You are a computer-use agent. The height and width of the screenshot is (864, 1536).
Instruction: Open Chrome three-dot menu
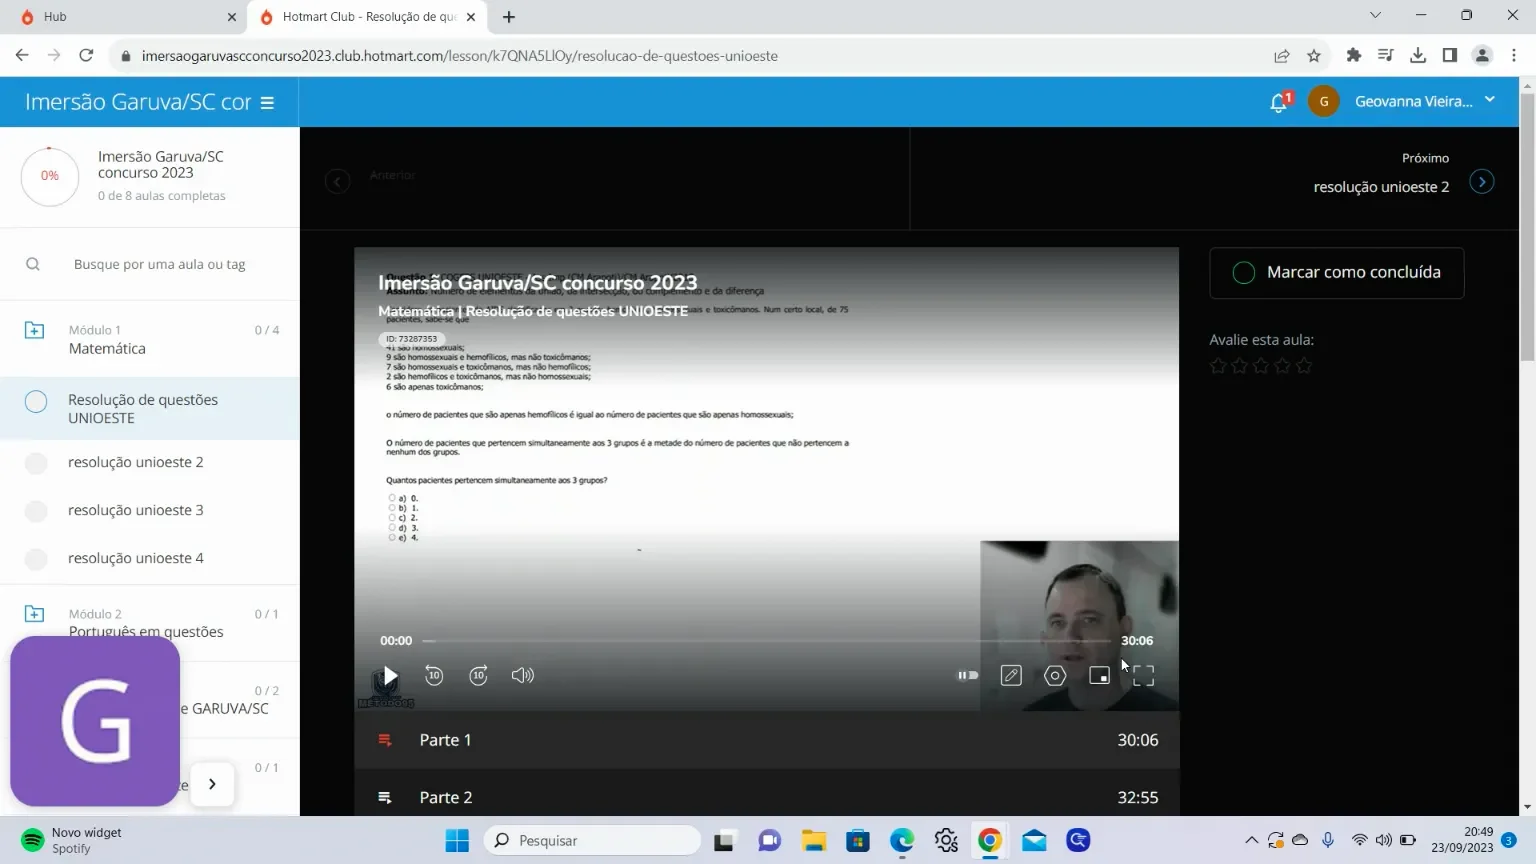click(x=1514, y=56)
